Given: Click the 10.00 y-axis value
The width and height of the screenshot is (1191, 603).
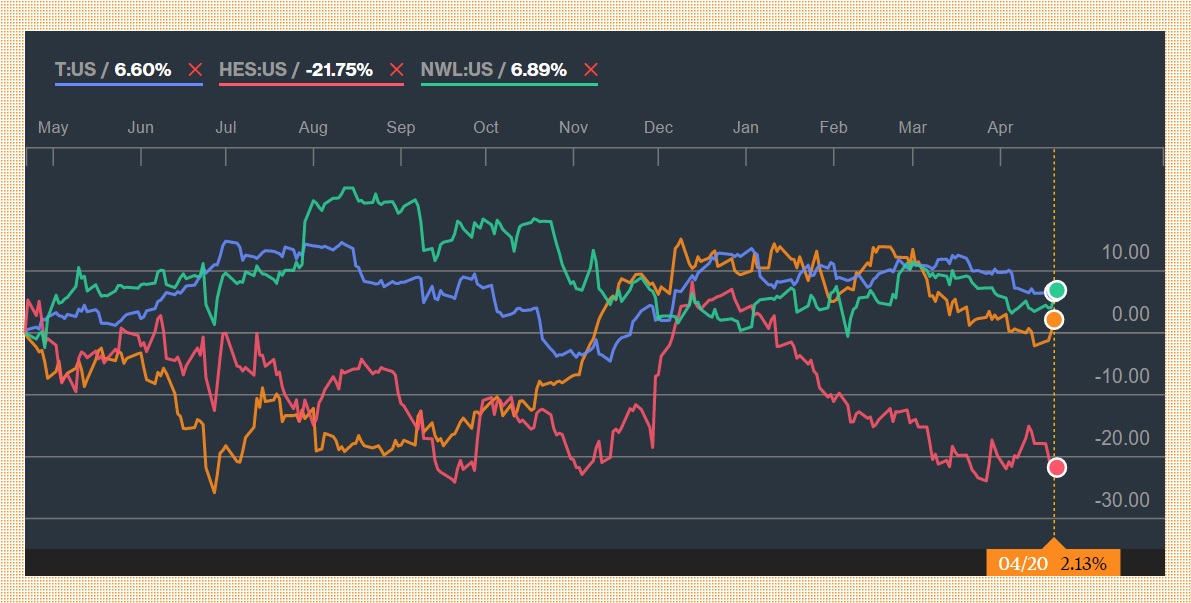Looking at the screenshot, I should click(x=1125, y=253).
